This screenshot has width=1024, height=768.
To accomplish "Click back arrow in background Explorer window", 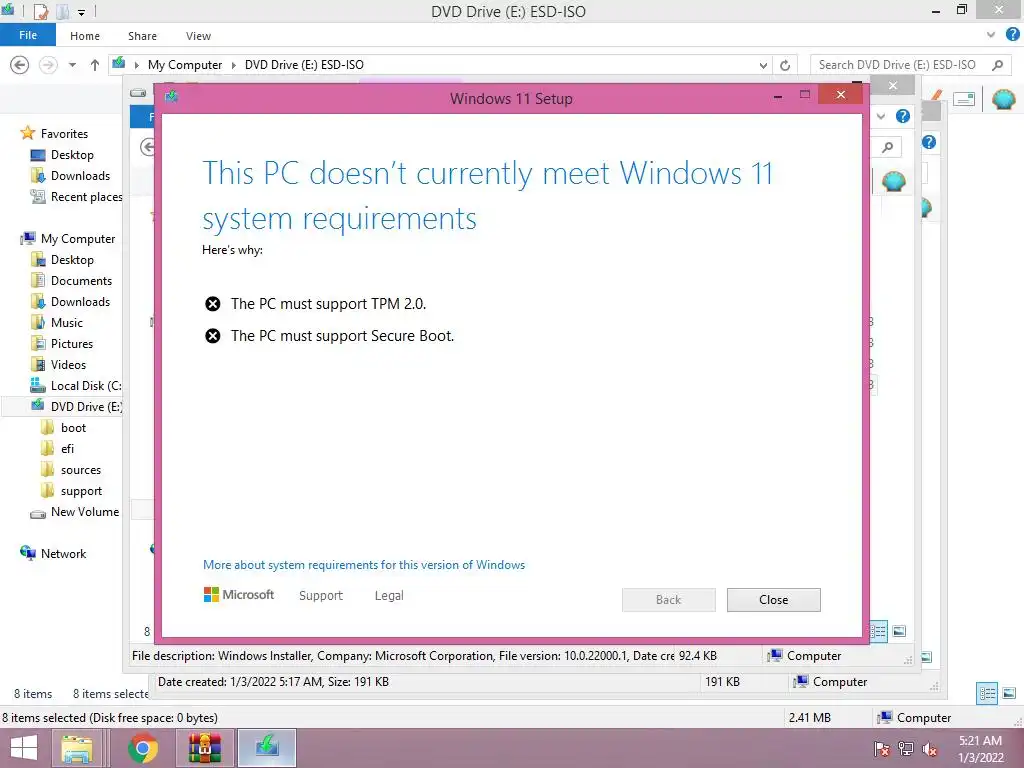I will coord(148,147).
